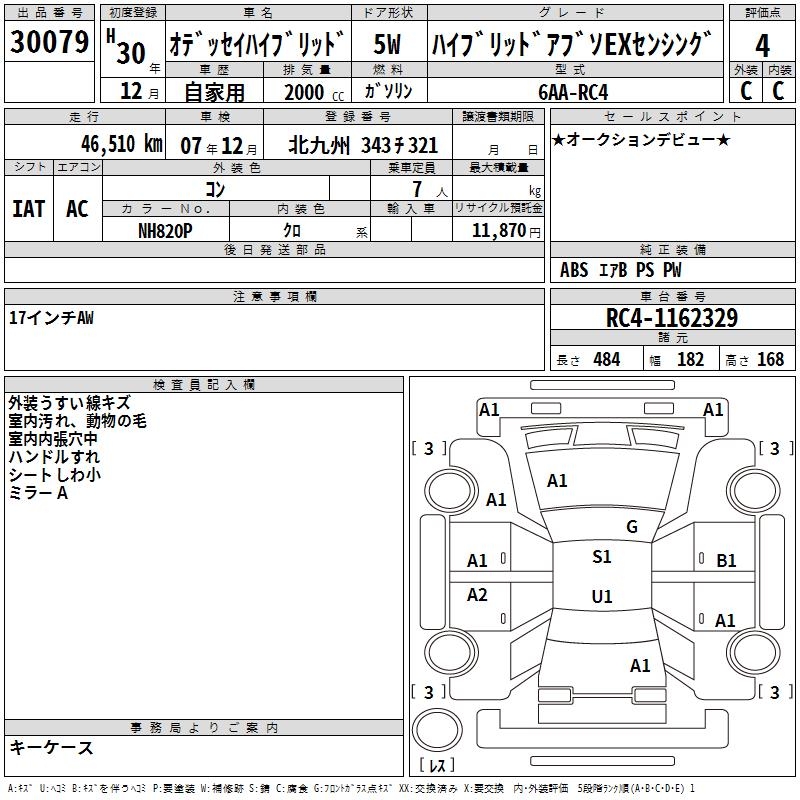
Task: Select the interior color クロ
Action: point(292,231)
